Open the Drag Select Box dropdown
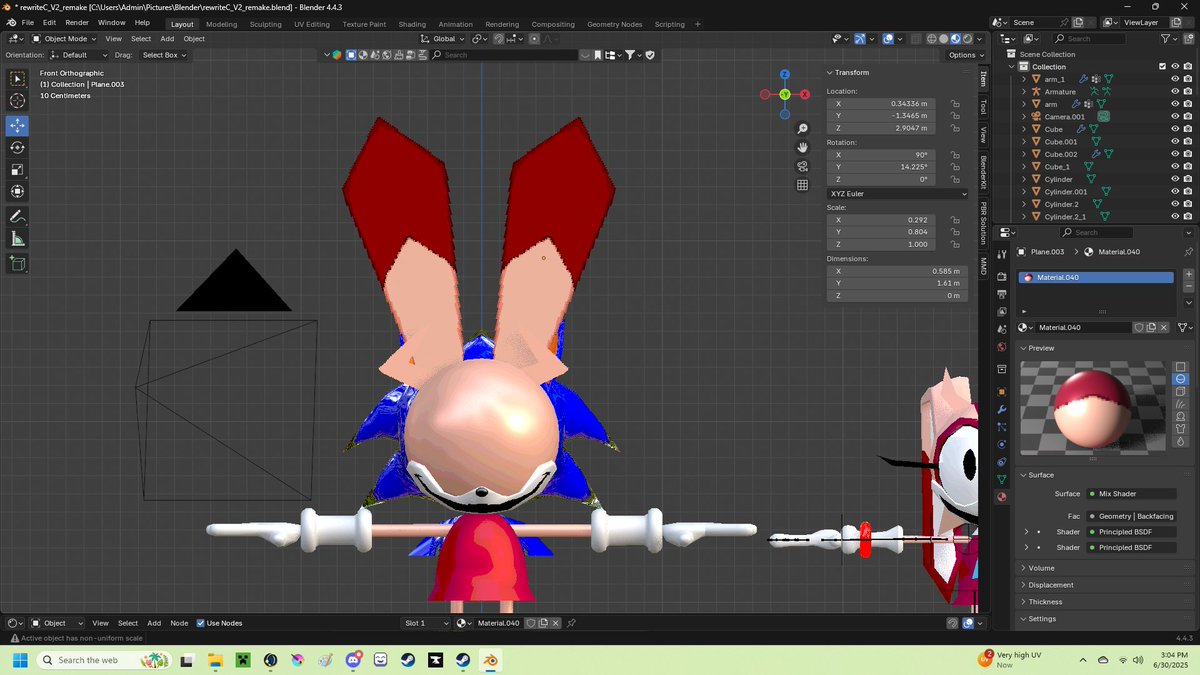This screenshot has width=1200, height=675. (x=164, y=55)
